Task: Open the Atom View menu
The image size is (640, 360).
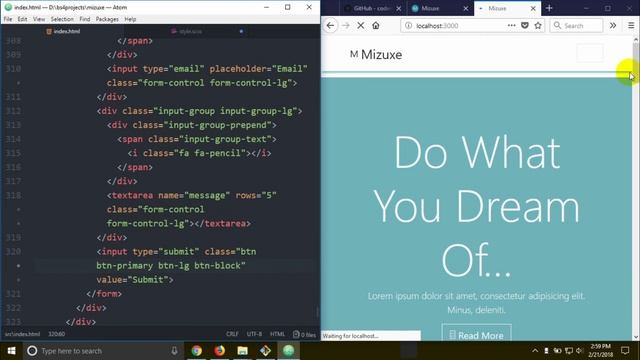Action: tap(39, 19)
